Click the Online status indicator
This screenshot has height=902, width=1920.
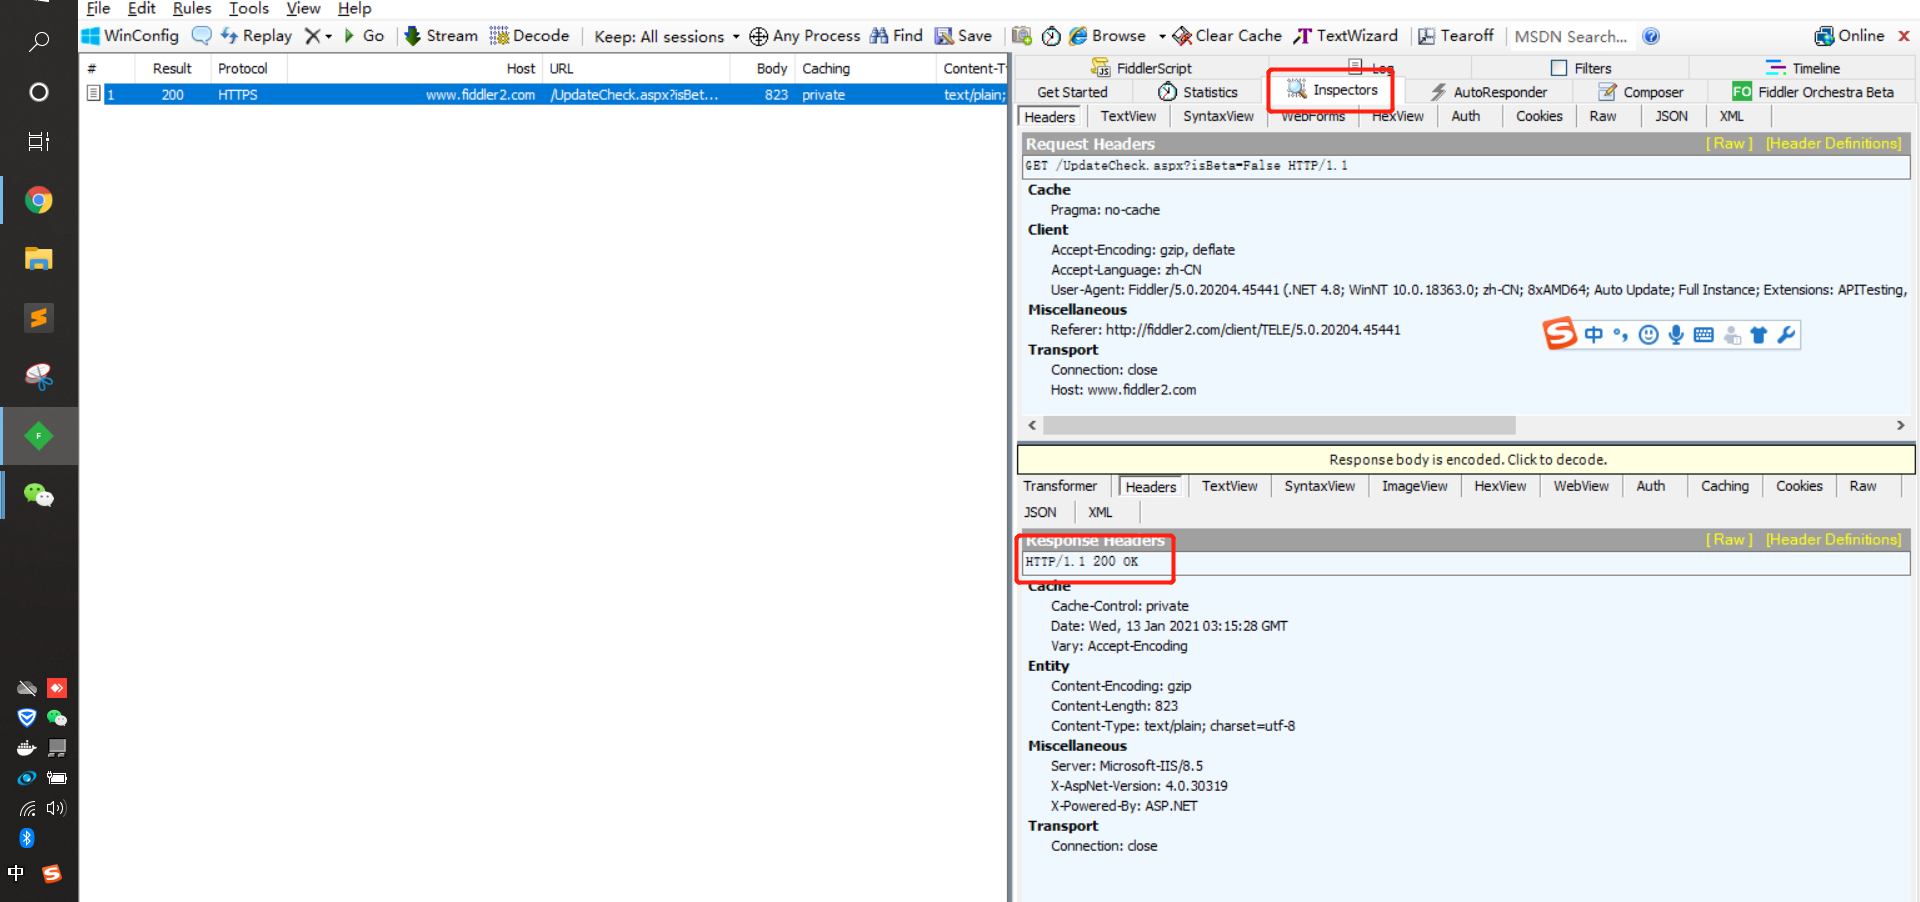click(1850, 36)
